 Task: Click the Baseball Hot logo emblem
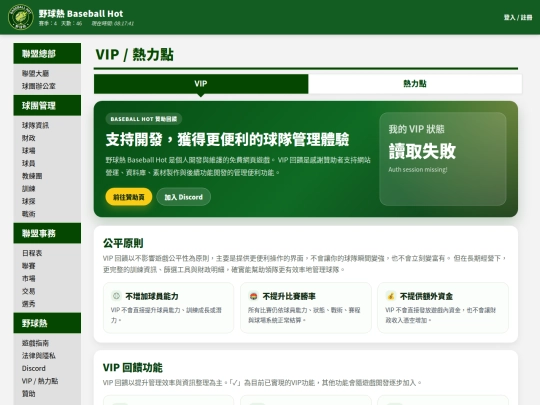tap(21, 17)
